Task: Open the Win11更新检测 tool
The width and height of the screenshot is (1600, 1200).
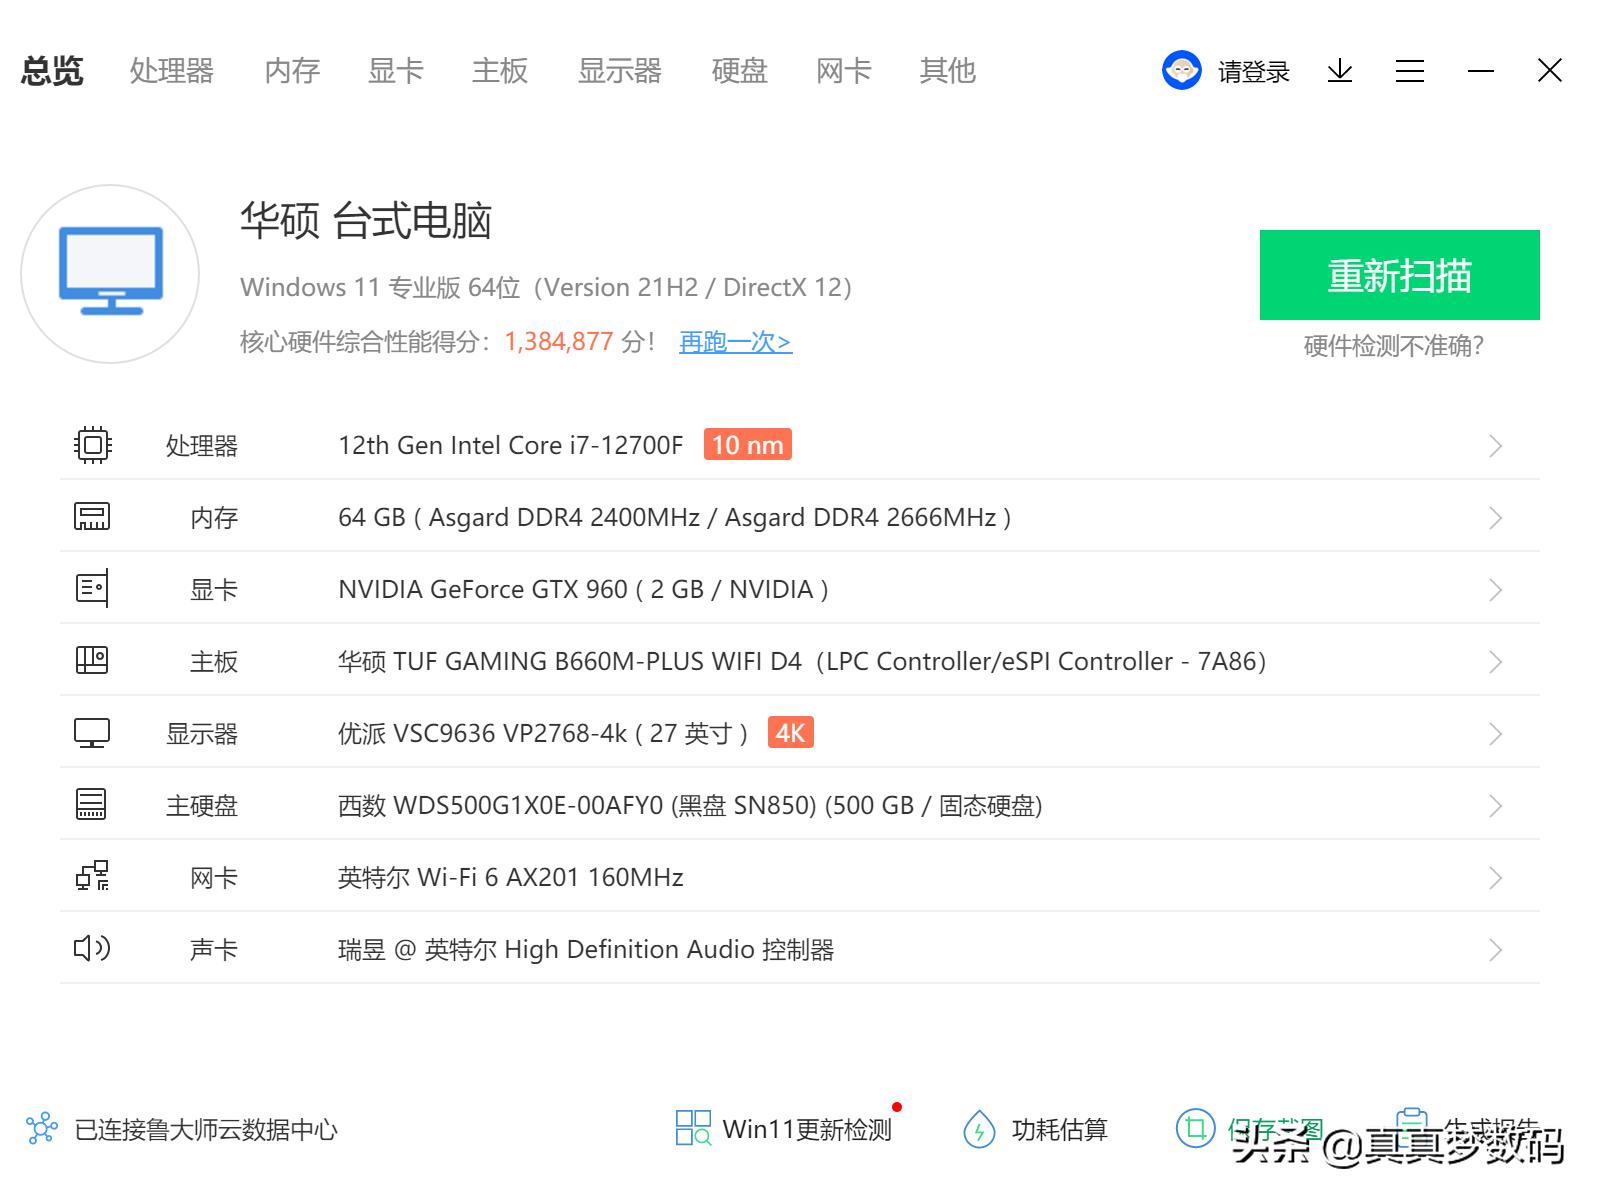Action: pyautogui.click(x=805, y=1128)
